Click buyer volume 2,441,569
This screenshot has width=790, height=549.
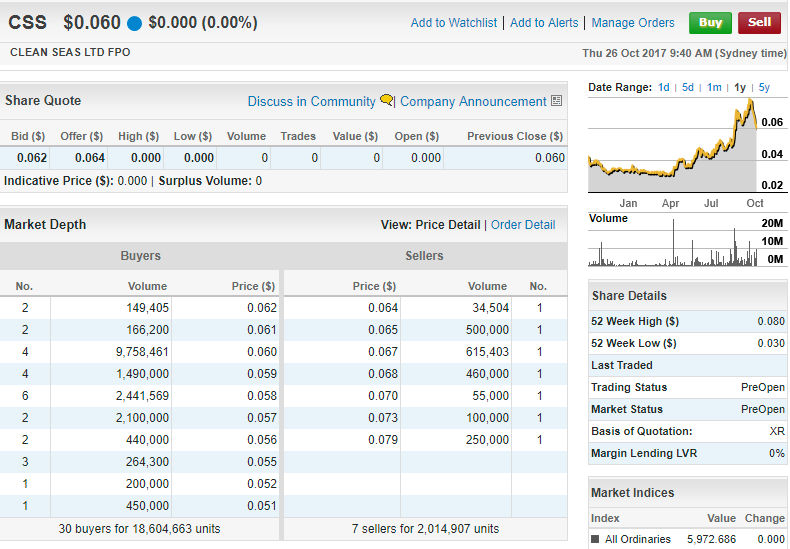click(142, 396)
